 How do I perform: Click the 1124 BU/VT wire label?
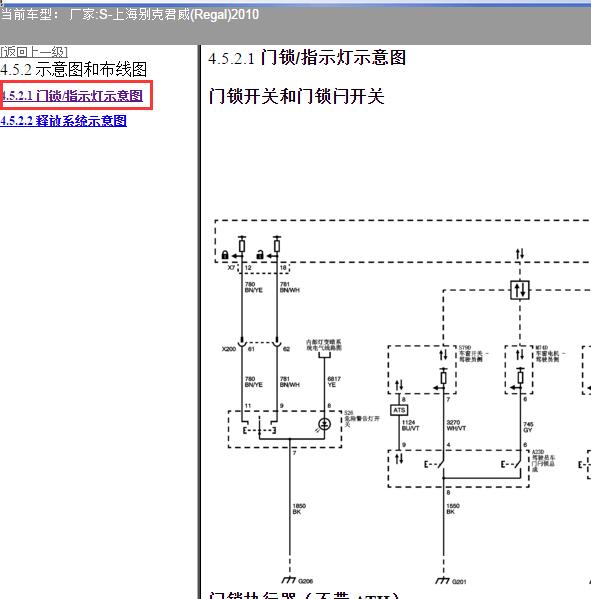(x=410, y=425)
